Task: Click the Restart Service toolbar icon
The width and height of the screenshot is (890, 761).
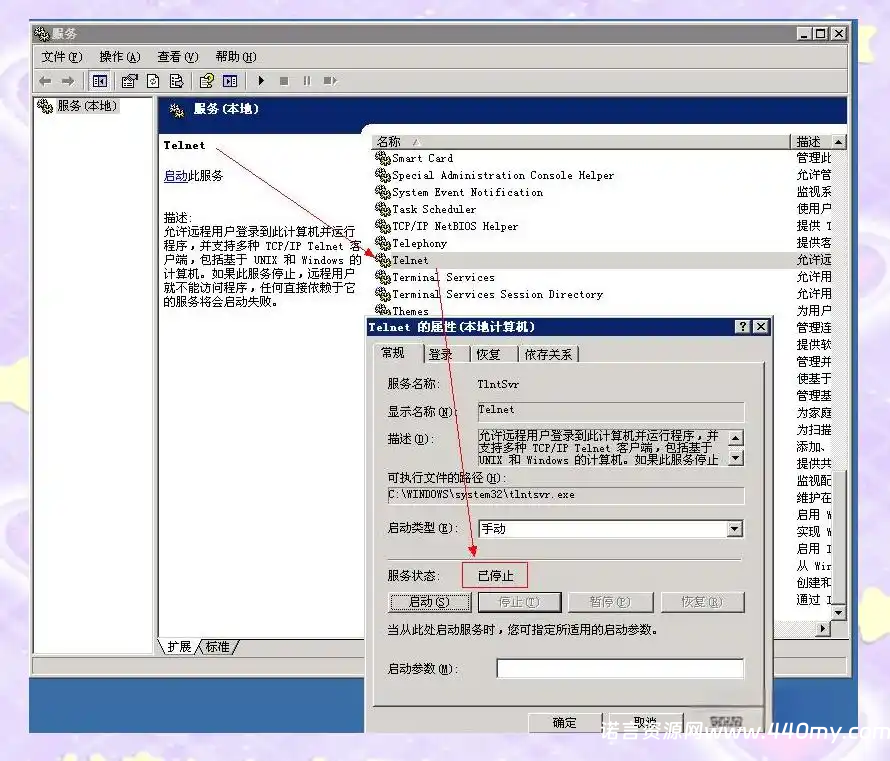Action: (330, 81)
